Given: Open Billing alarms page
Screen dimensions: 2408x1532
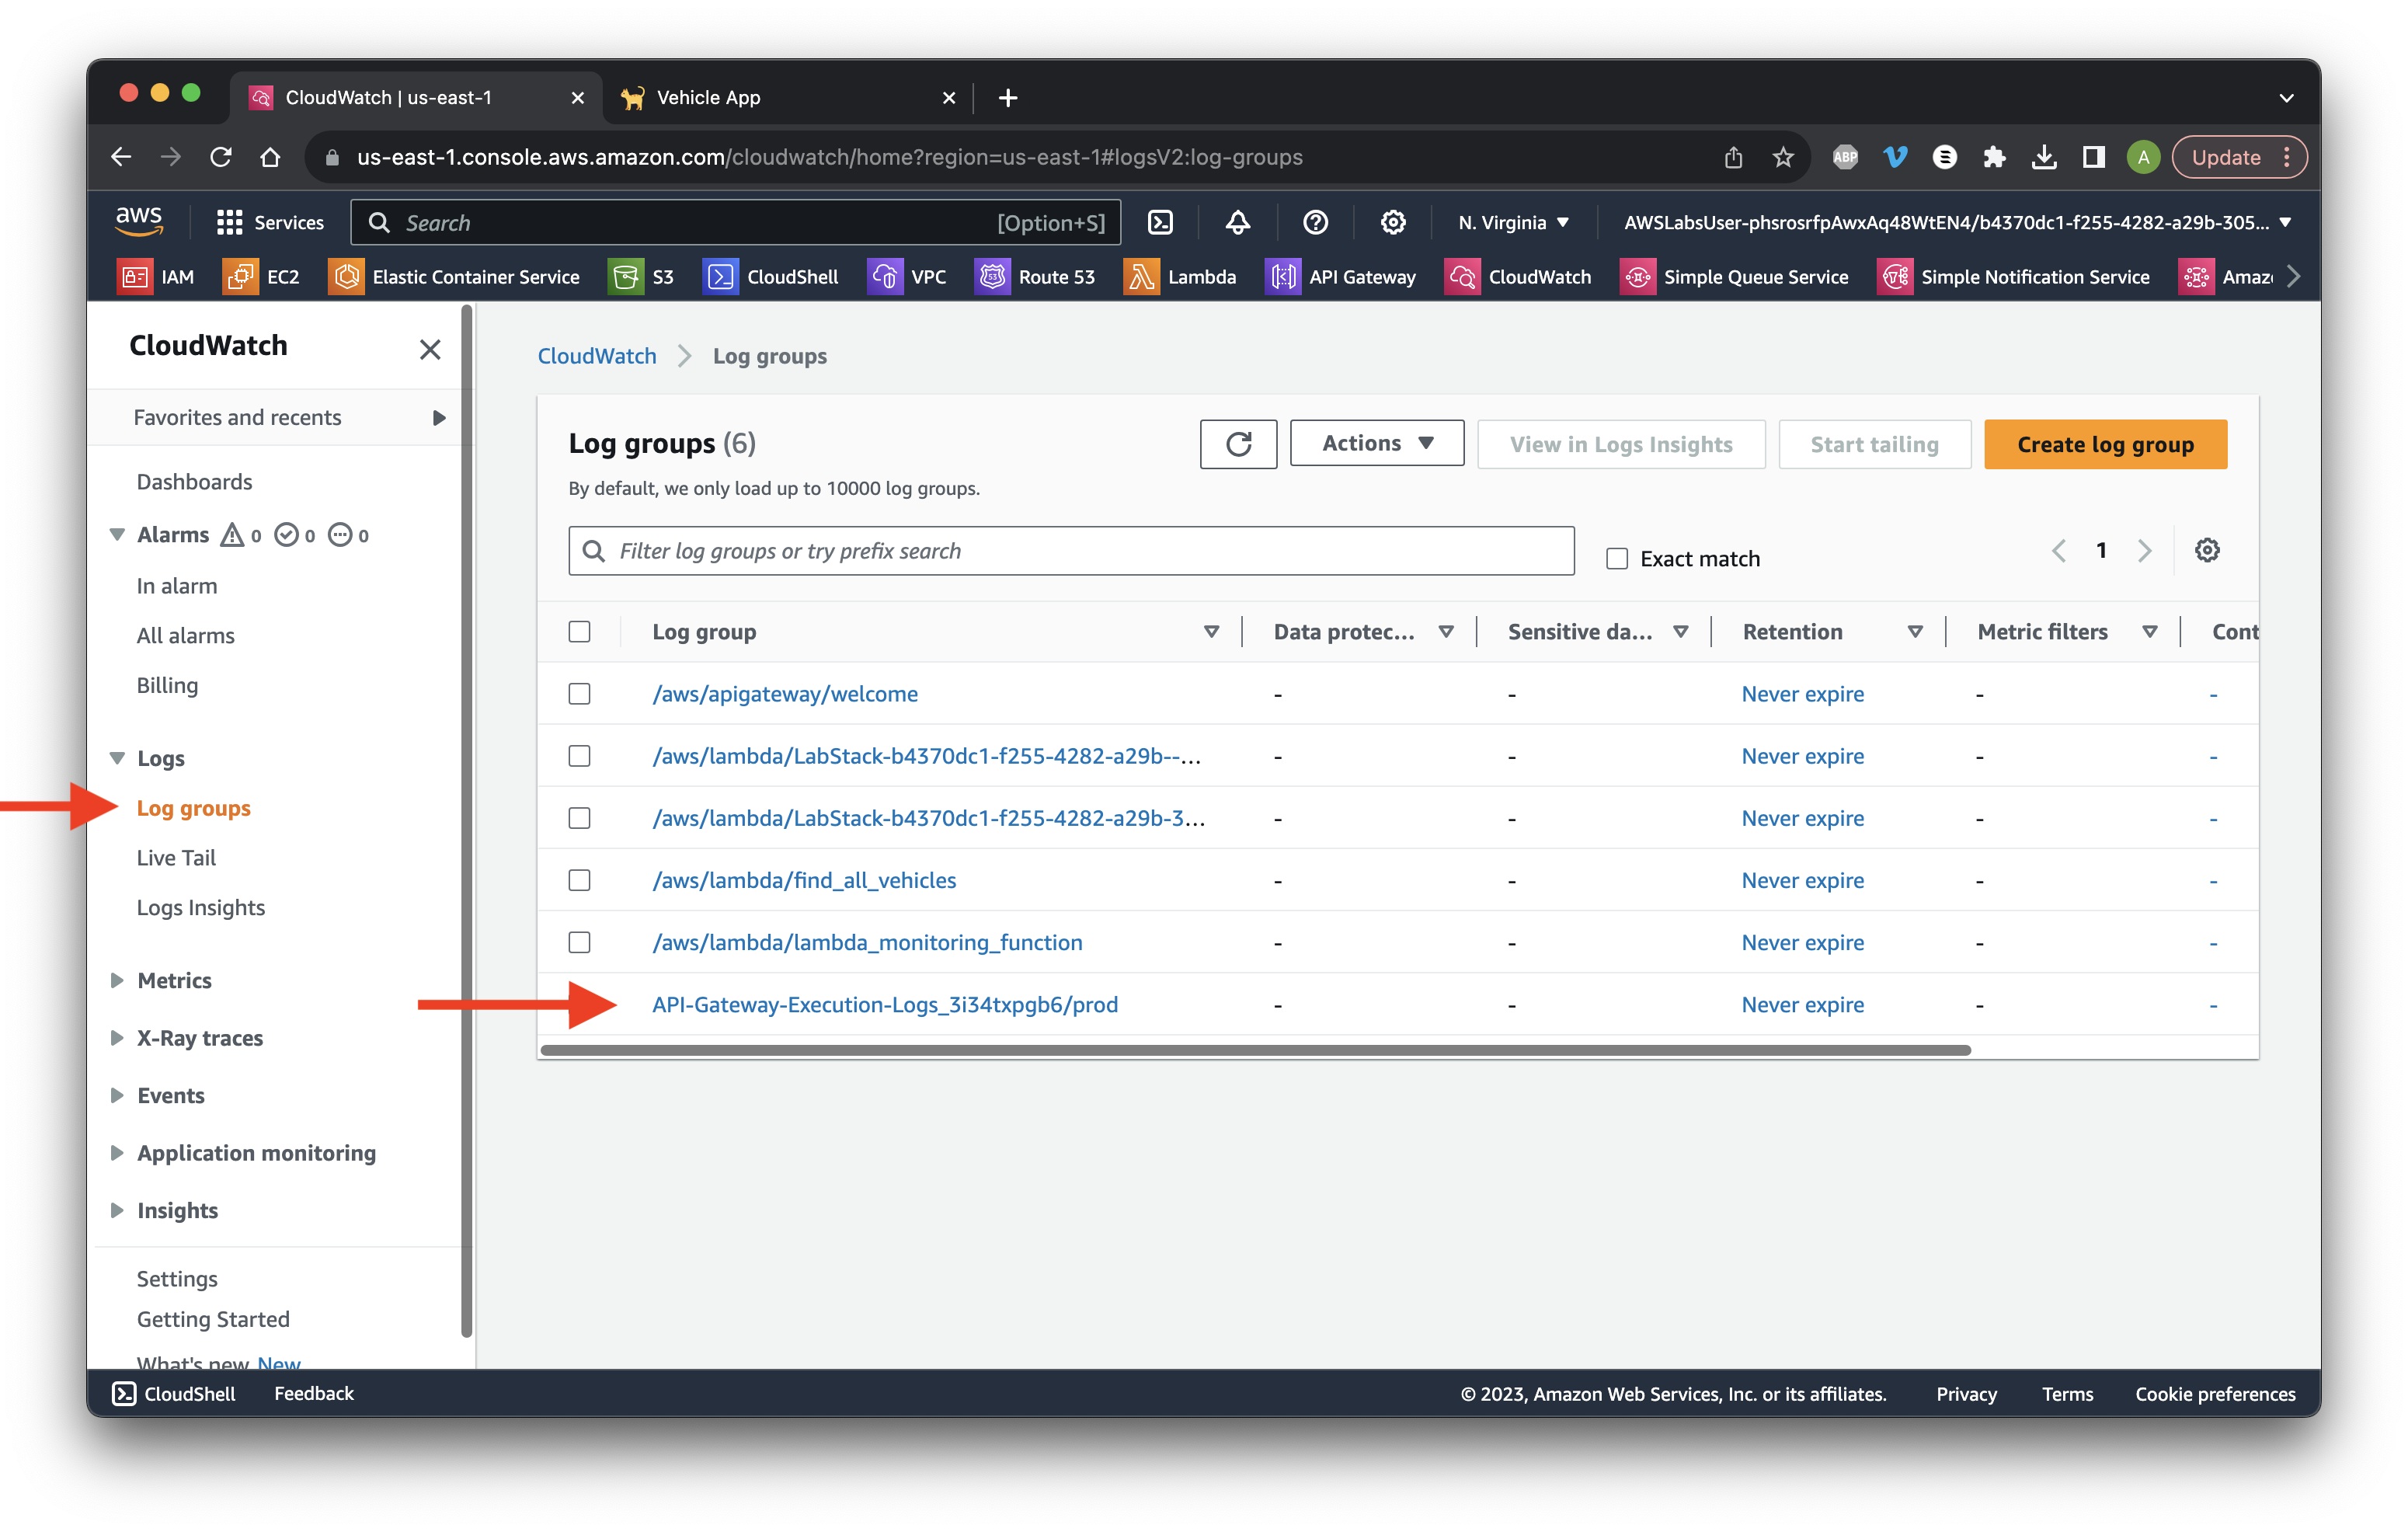Looking at the screenshot, I should tap(167, 686).
